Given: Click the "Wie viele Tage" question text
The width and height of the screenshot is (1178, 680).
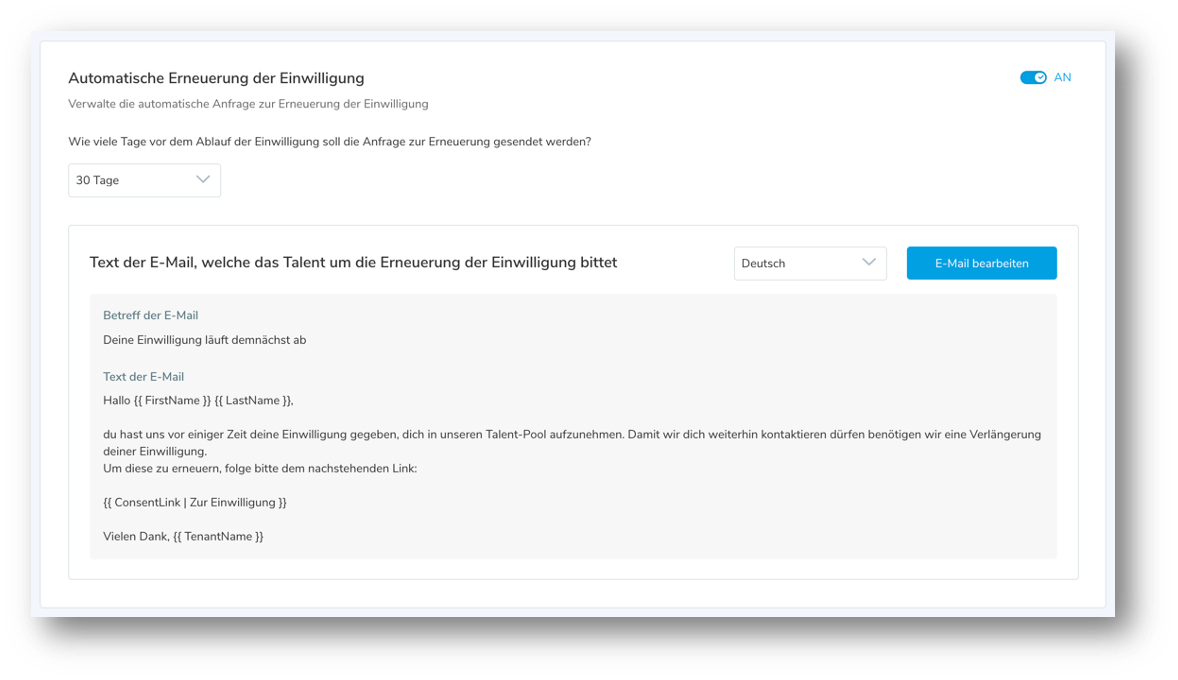Looking at the screenshot, I should click(329, 142).
